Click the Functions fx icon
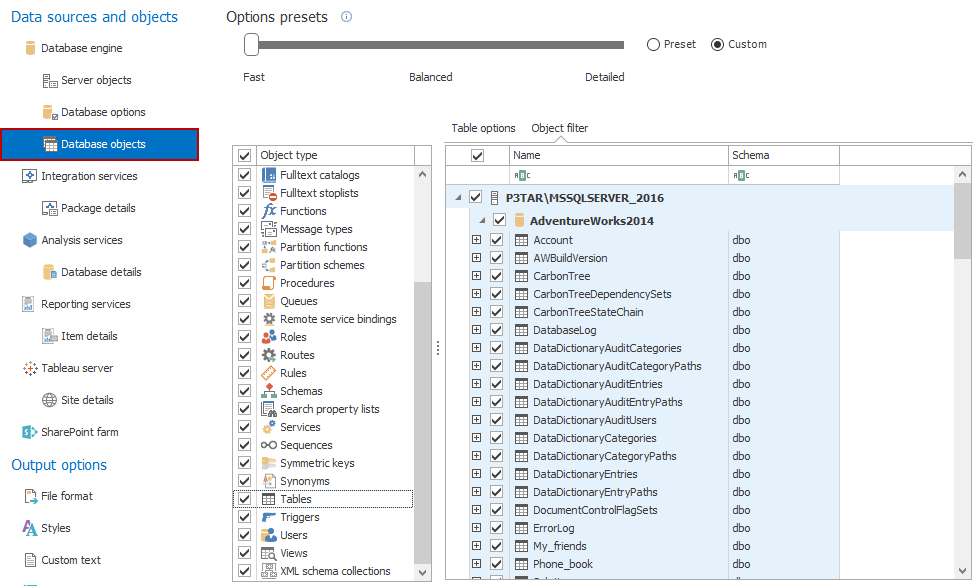The image size is (979, 586). pyautogui.click(x=269, y=211)
